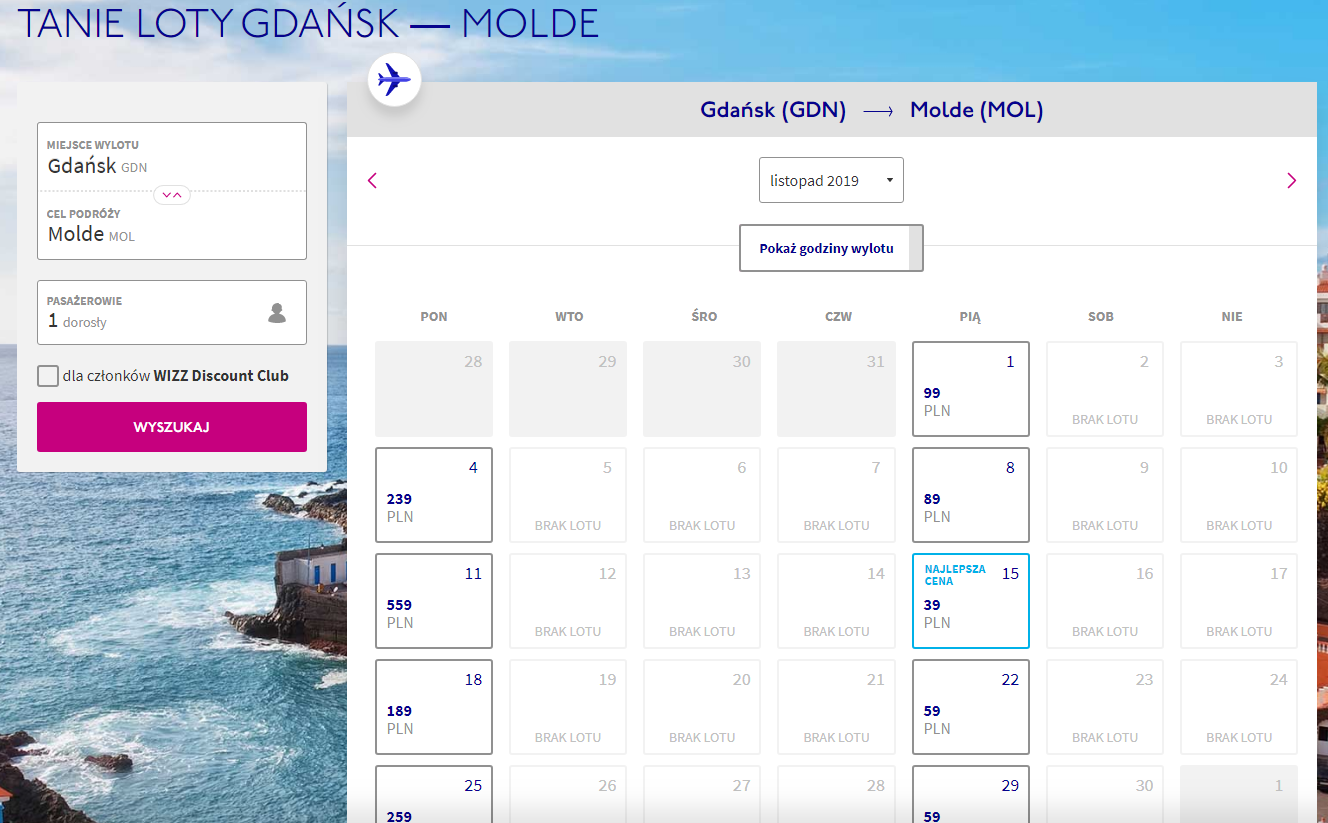Click the NIE weekday header
Screen dimensions: 1328x823
[1232, 316]
